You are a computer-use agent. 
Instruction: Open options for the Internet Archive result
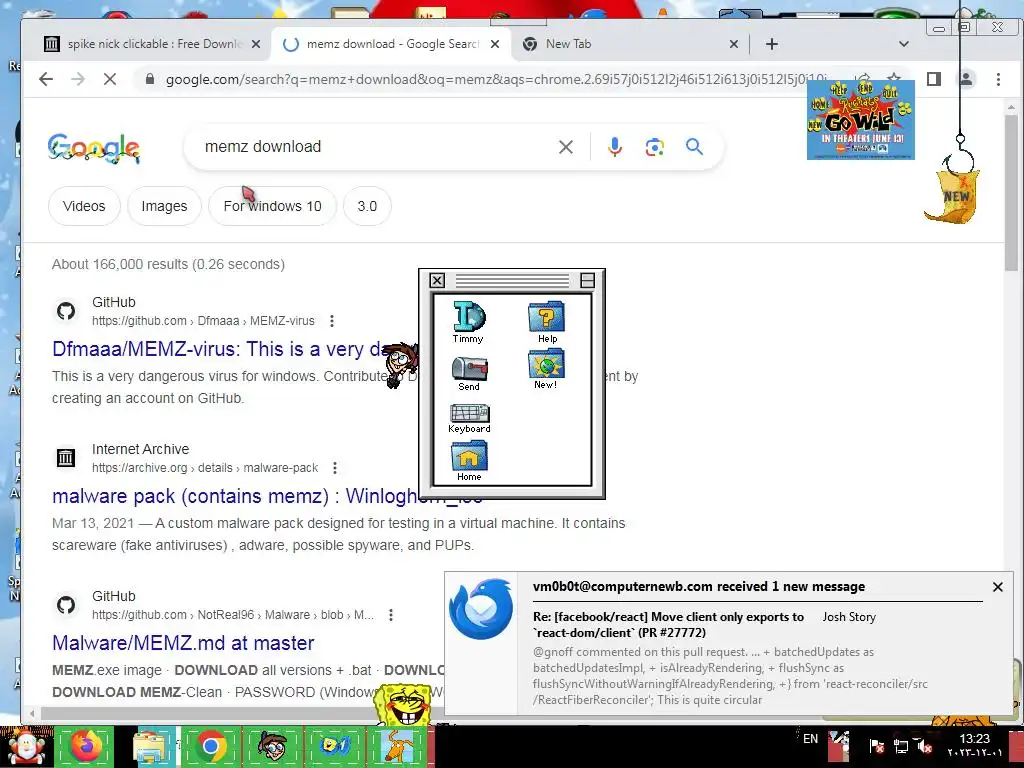click(335, 468)
